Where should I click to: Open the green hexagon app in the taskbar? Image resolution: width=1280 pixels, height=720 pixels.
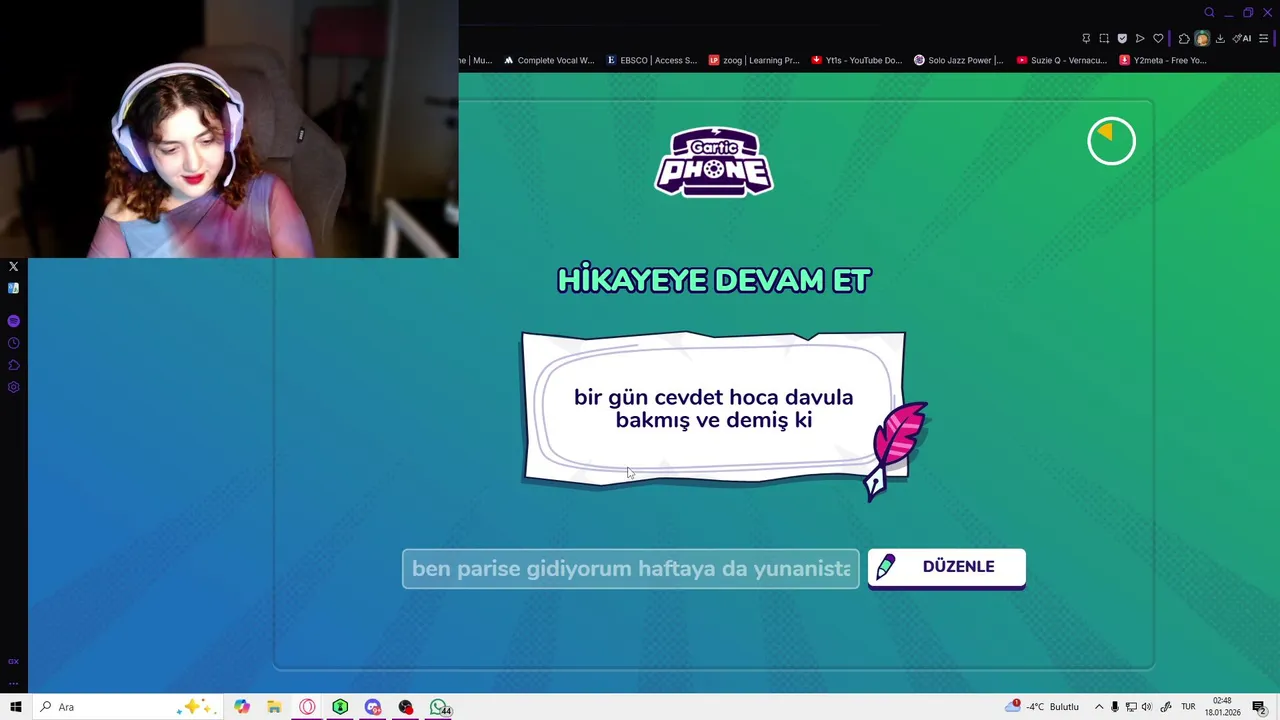[340, 707]
